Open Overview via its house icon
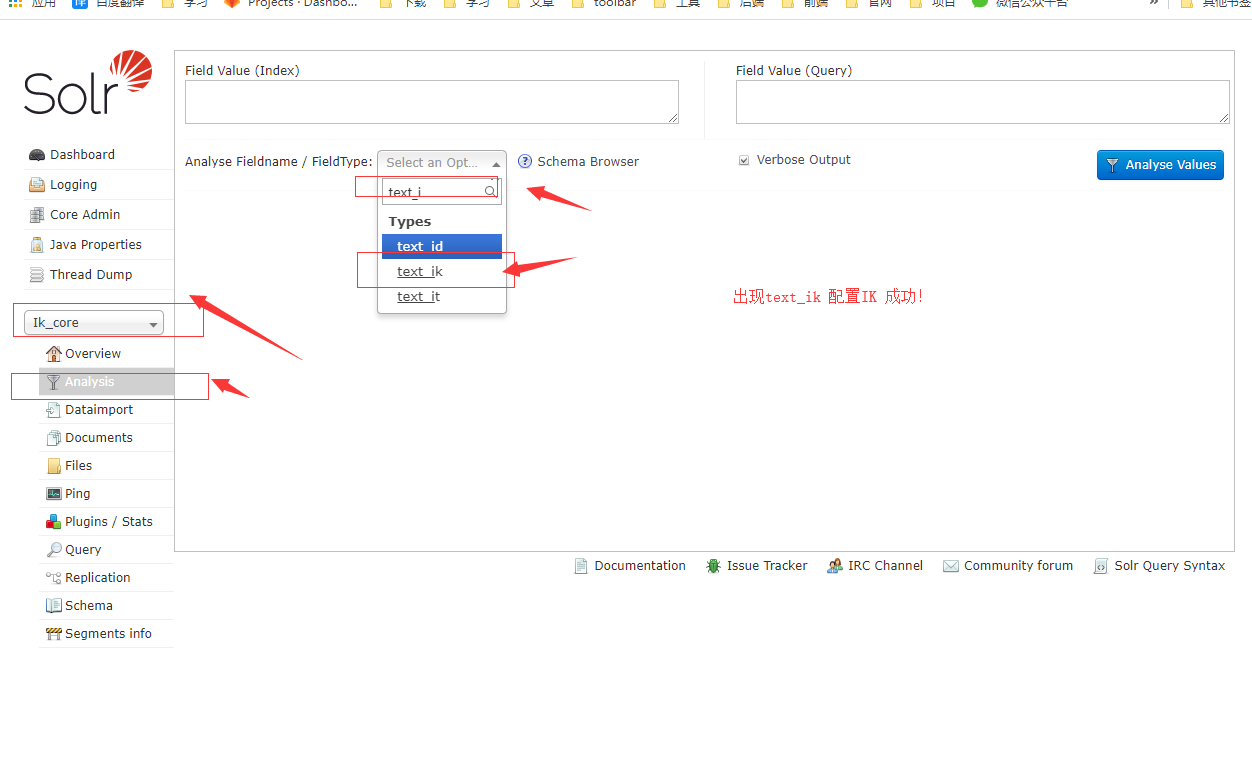 point(54,354)
